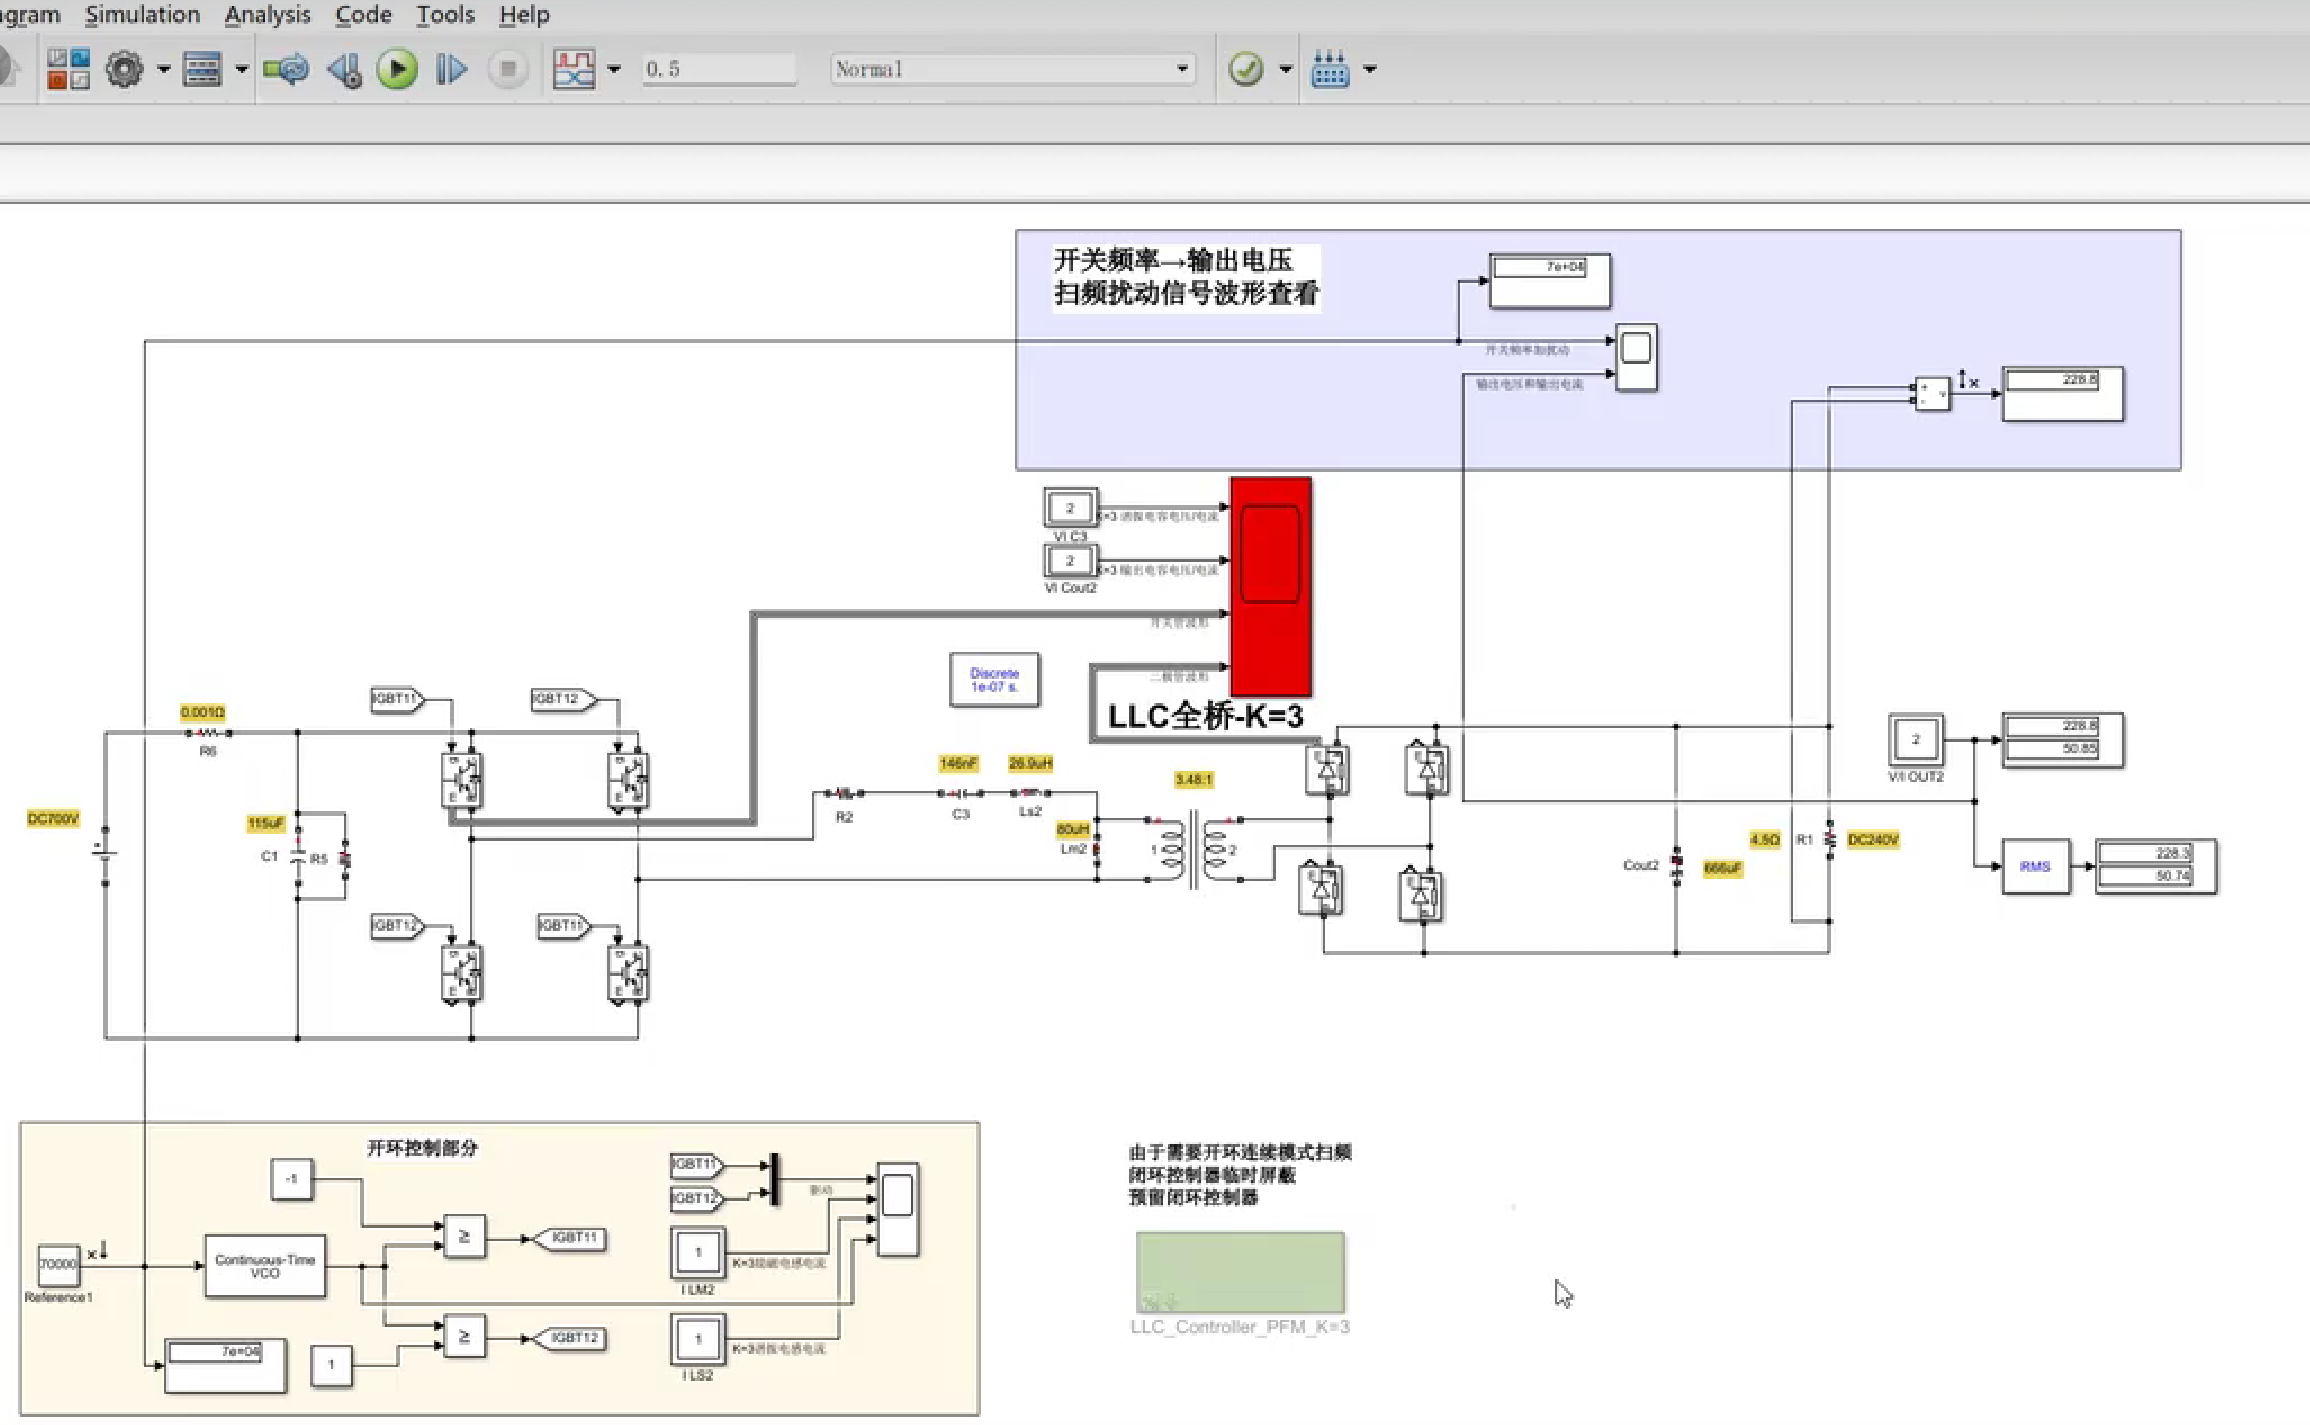This screenshot has width=2310, height=1425.
Task: Open the Simulation menu
Action: tap(142, 15)
